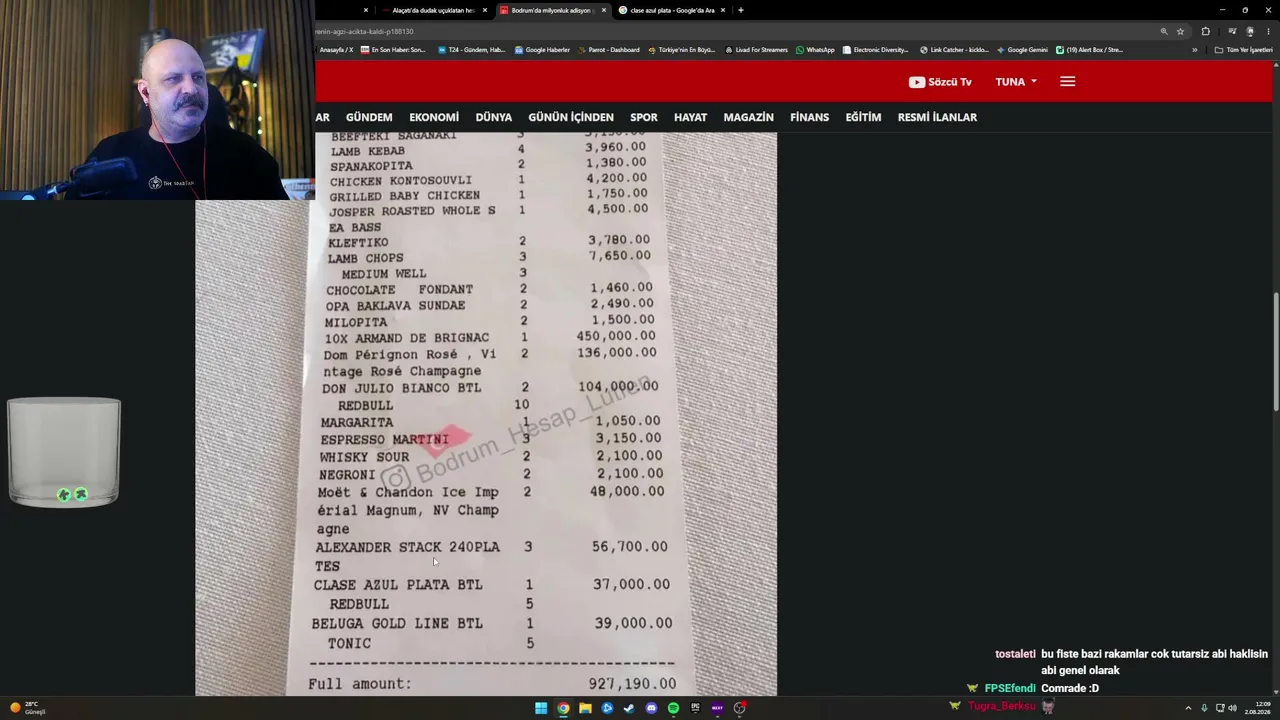Open the Türkiye'nin En Büyü... bookmark
The width and height of the screenshot is (1280, 720).
(682, 50)
